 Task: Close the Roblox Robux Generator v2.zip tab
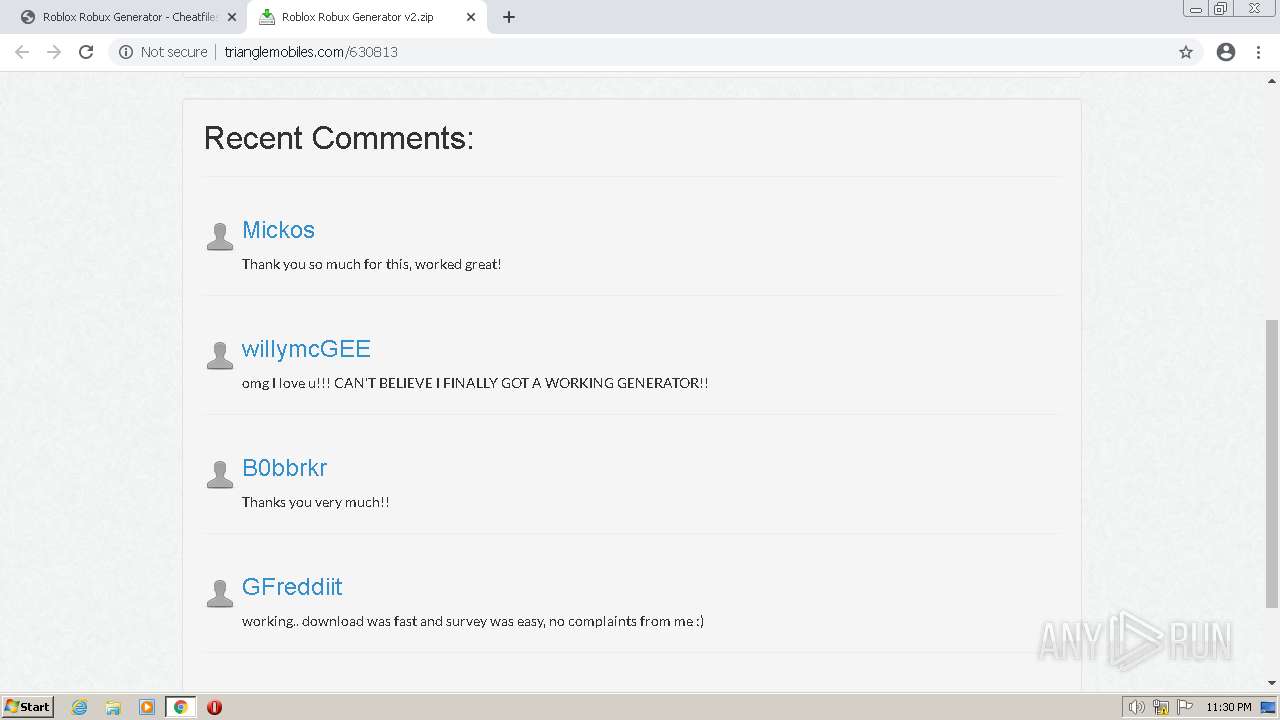coord(471,17)
